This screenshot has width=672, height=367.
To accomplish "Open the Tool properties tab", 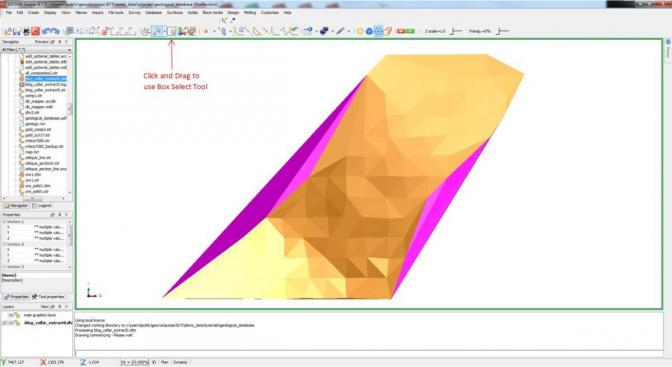I will [48, 297].
